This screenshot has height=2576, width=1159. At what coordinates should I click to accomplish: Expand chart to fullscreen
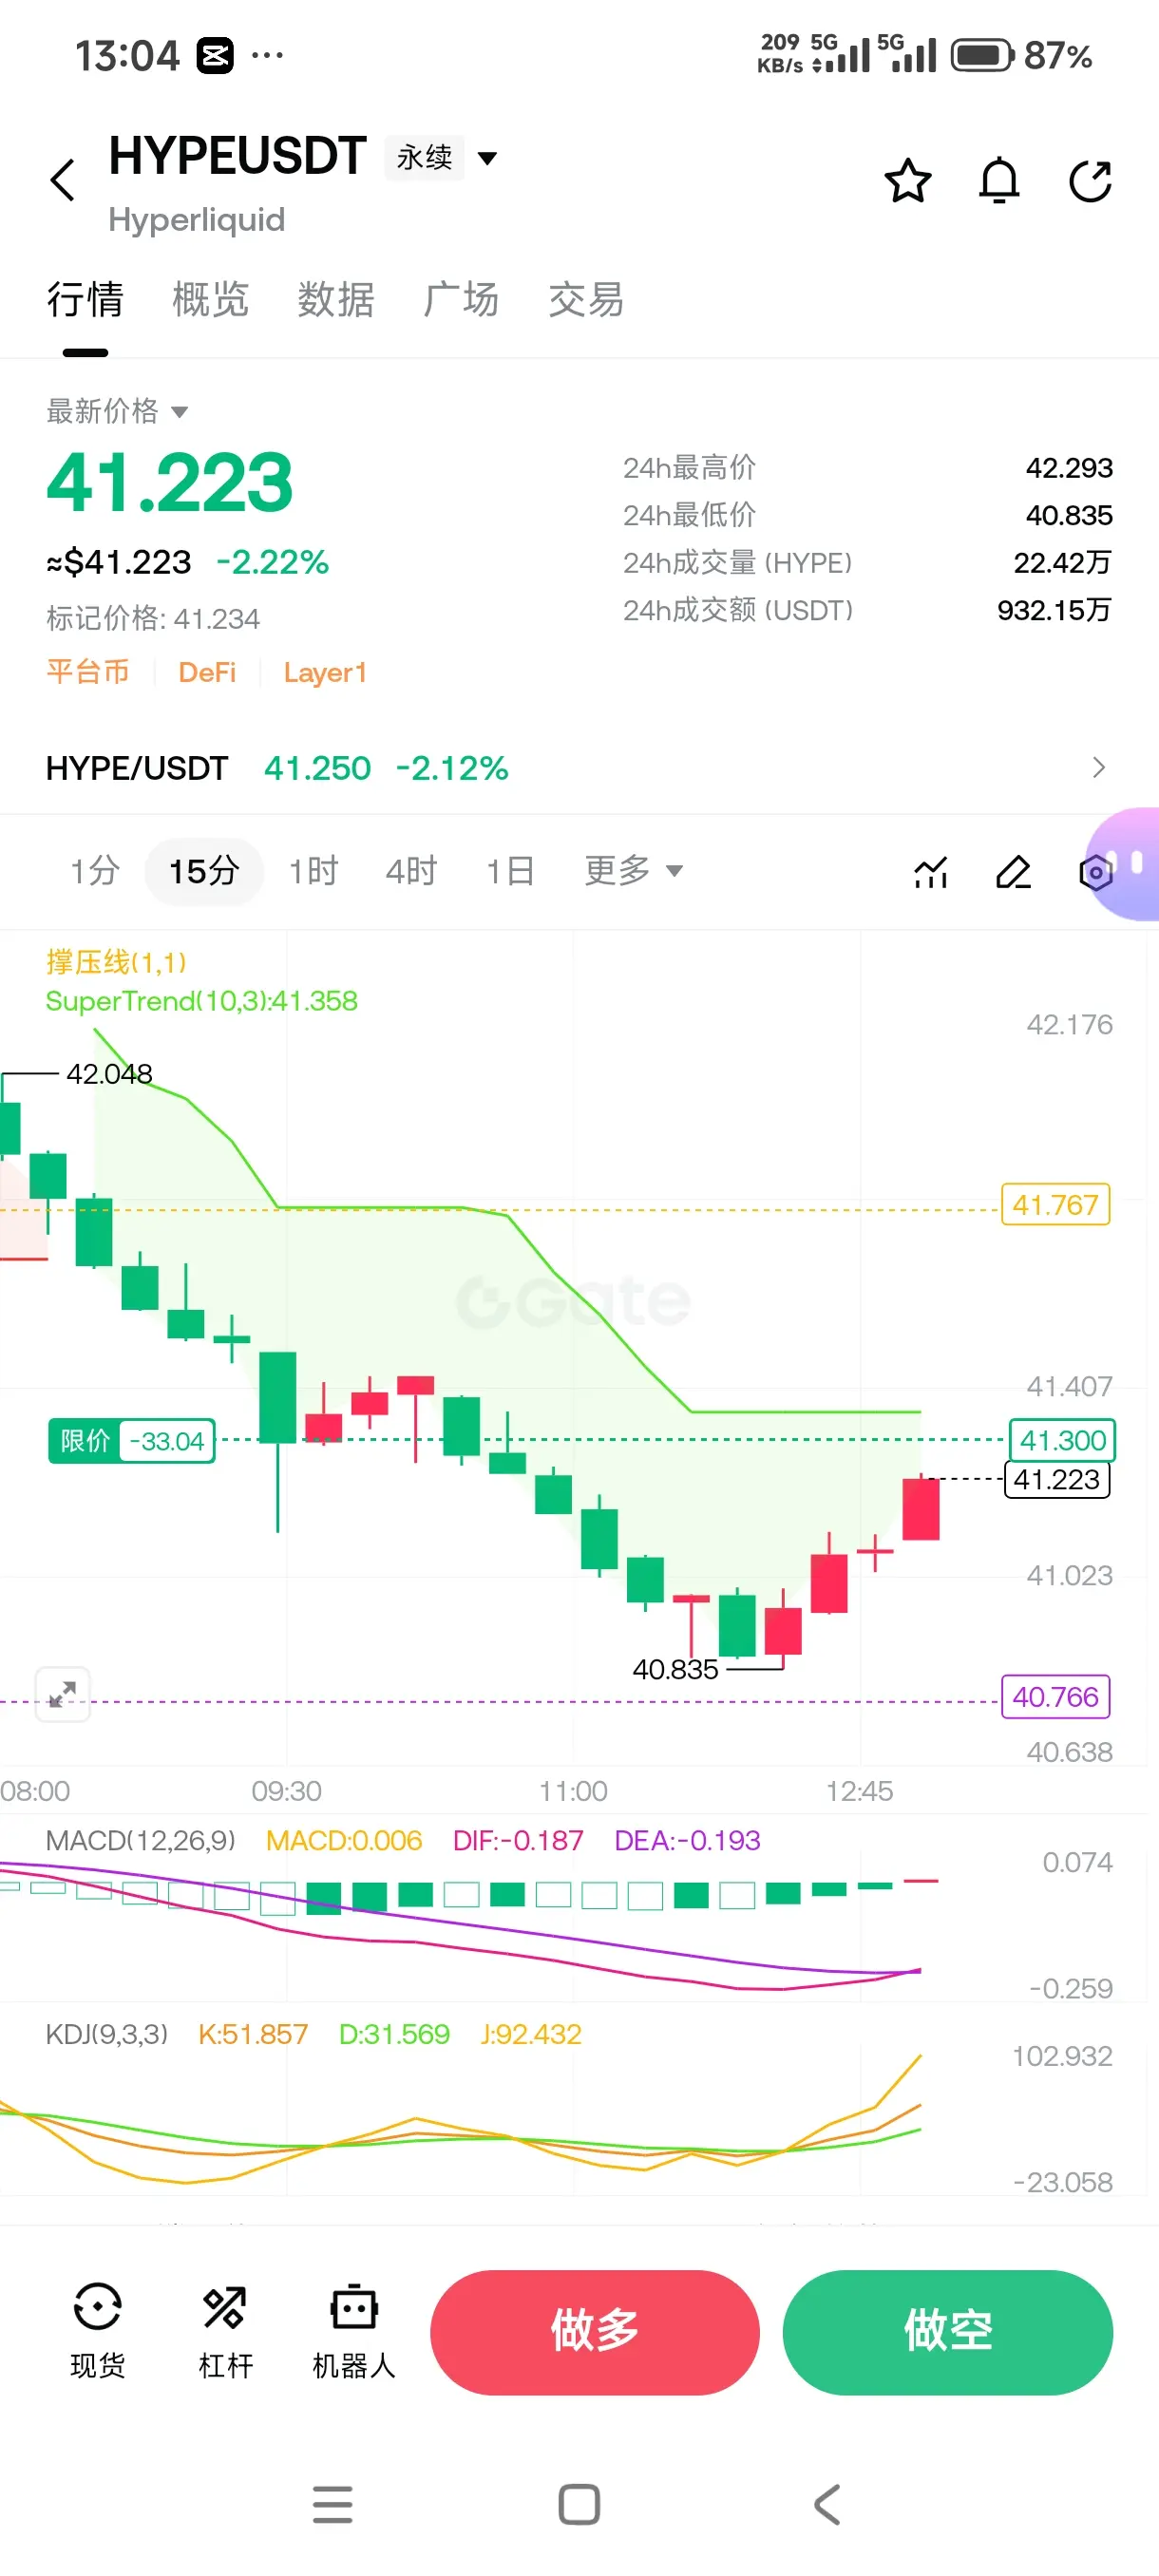(63, 1694)
